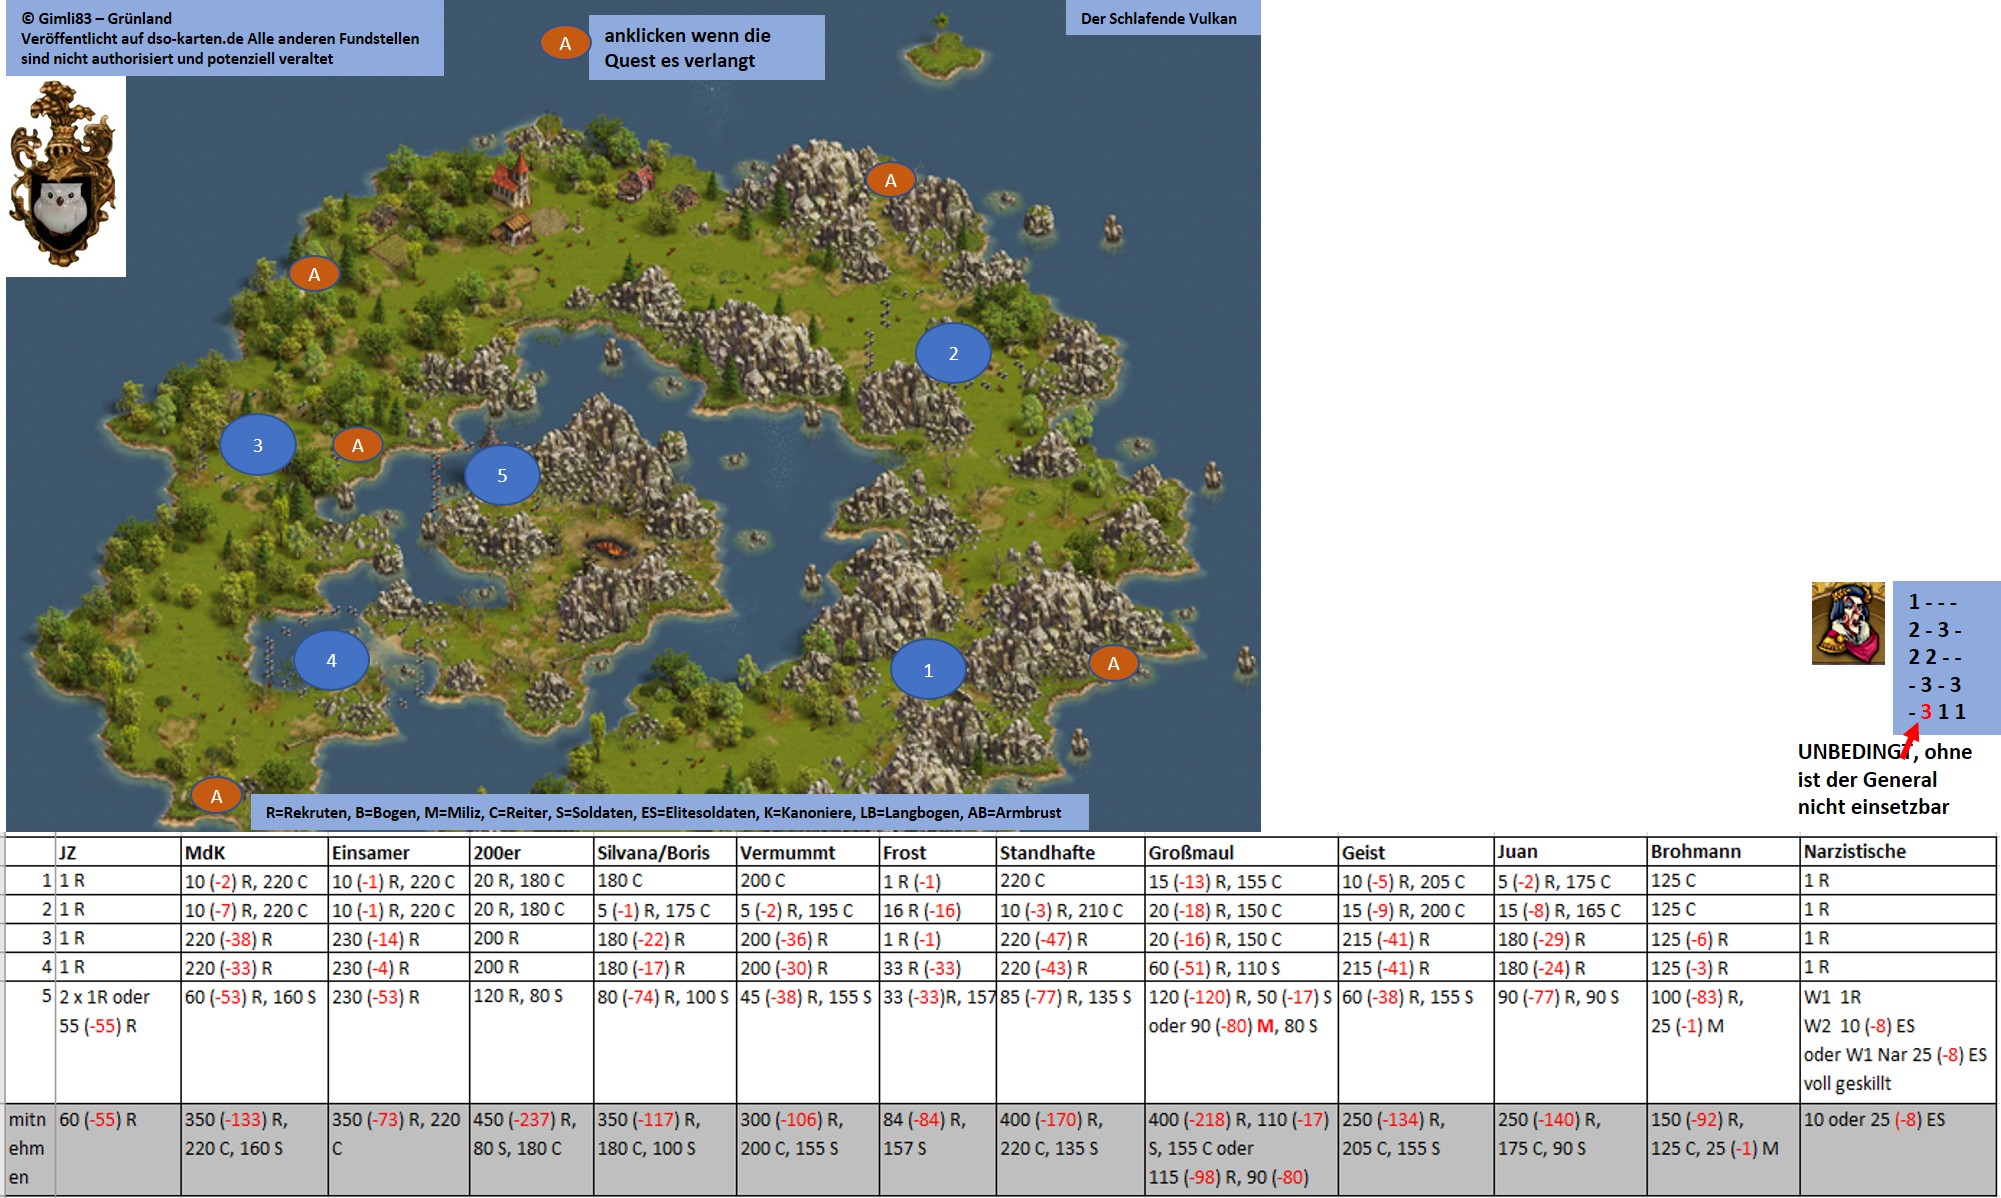Click orange A marker at southwest coast

click(x=216, y=796)
